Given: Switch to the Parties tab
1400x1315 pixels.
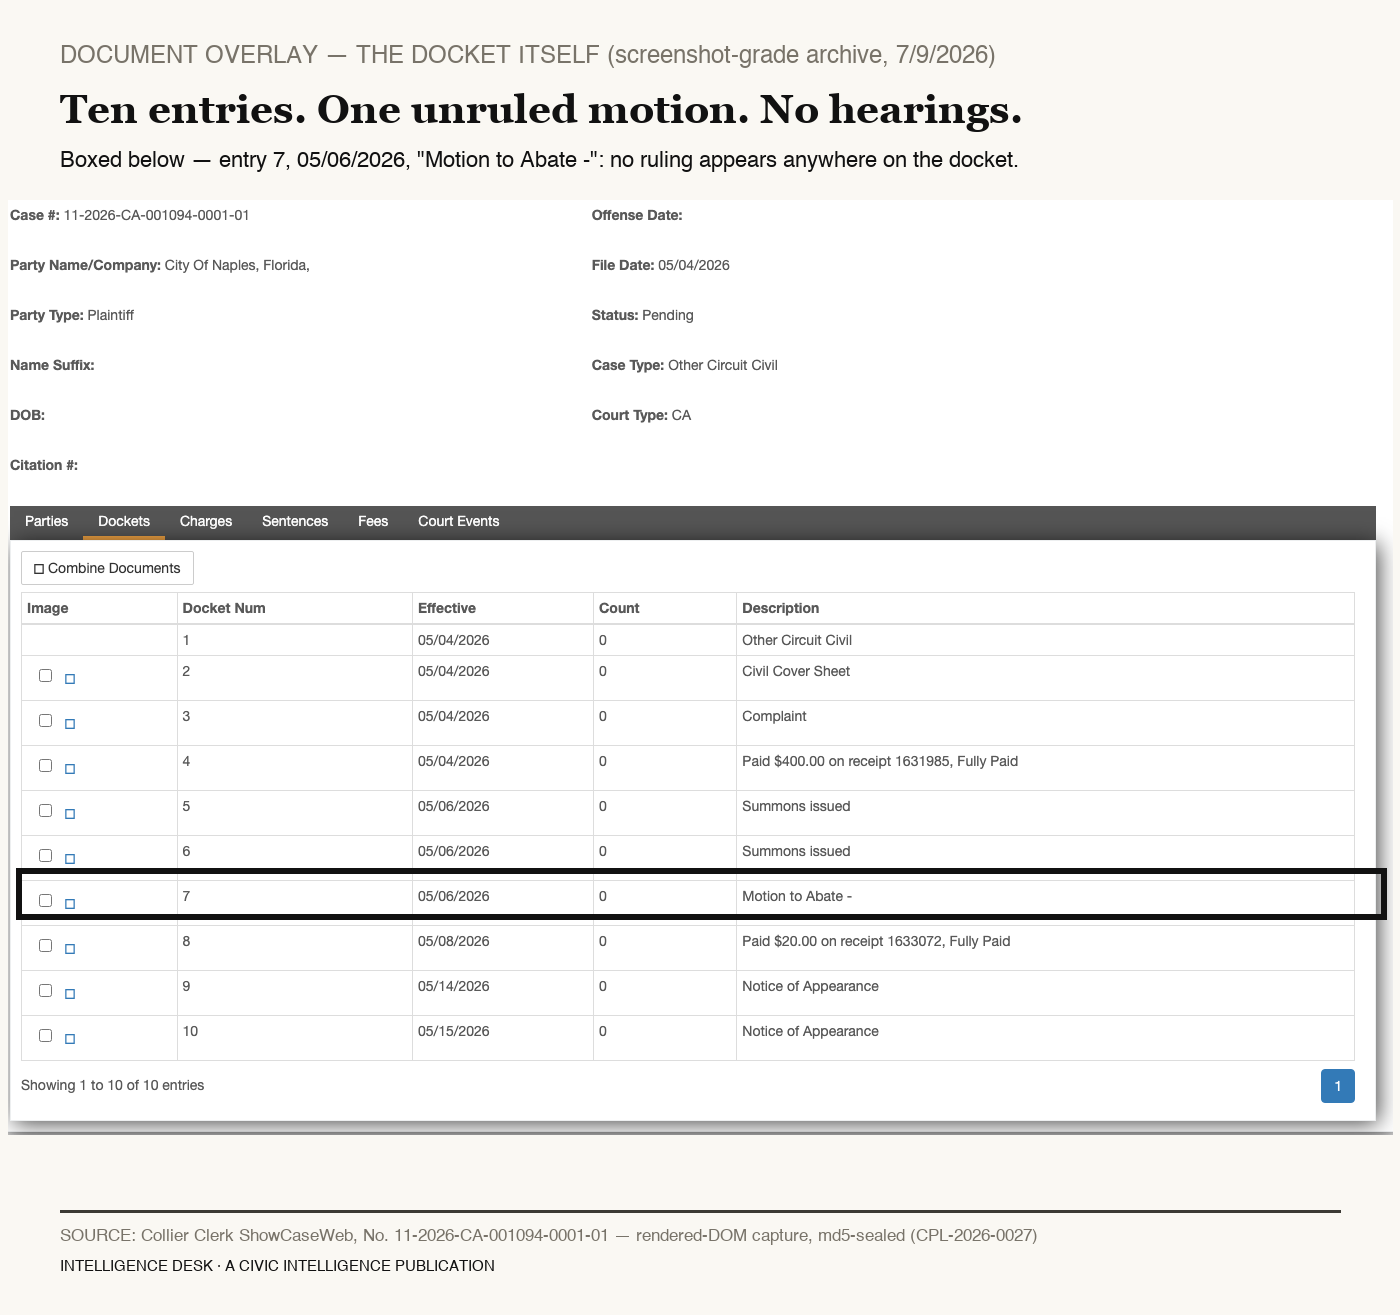Looking at the screenshot, I should point(46,522).
